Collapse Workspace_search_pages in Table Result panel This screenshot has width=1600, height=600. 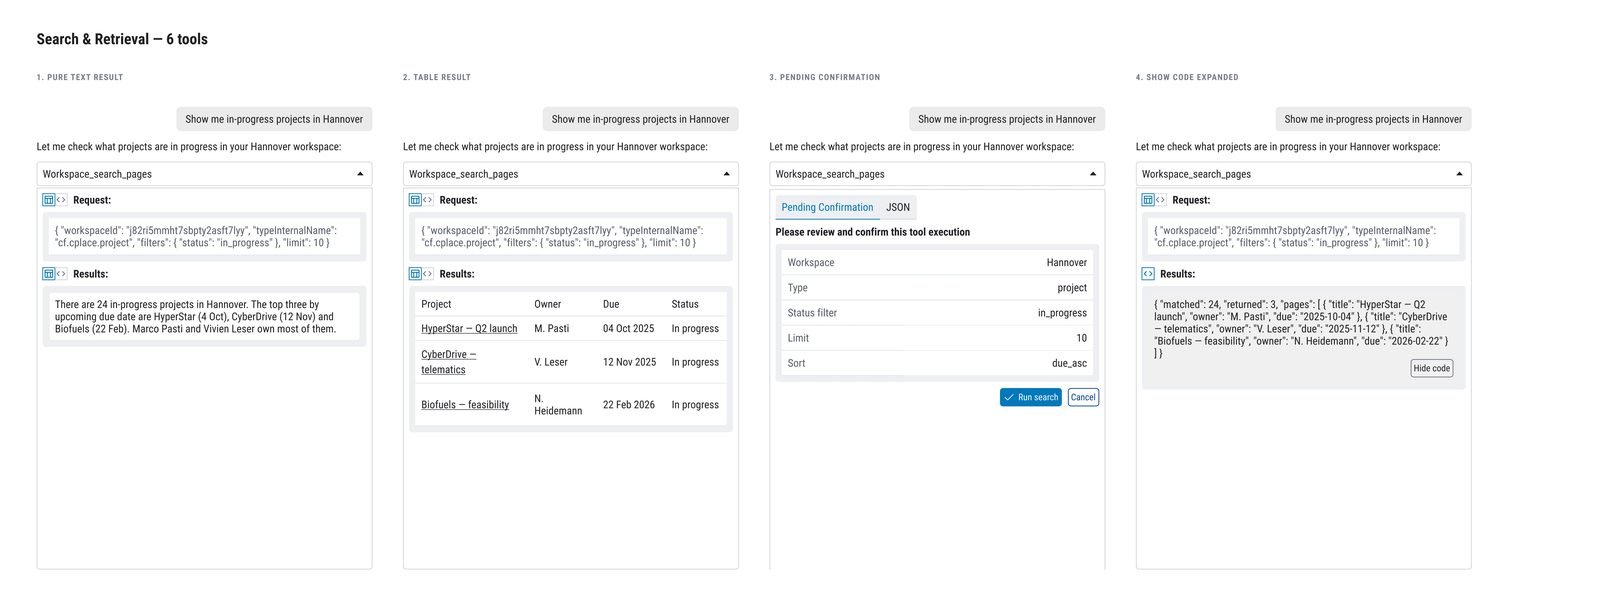(727, 174)
